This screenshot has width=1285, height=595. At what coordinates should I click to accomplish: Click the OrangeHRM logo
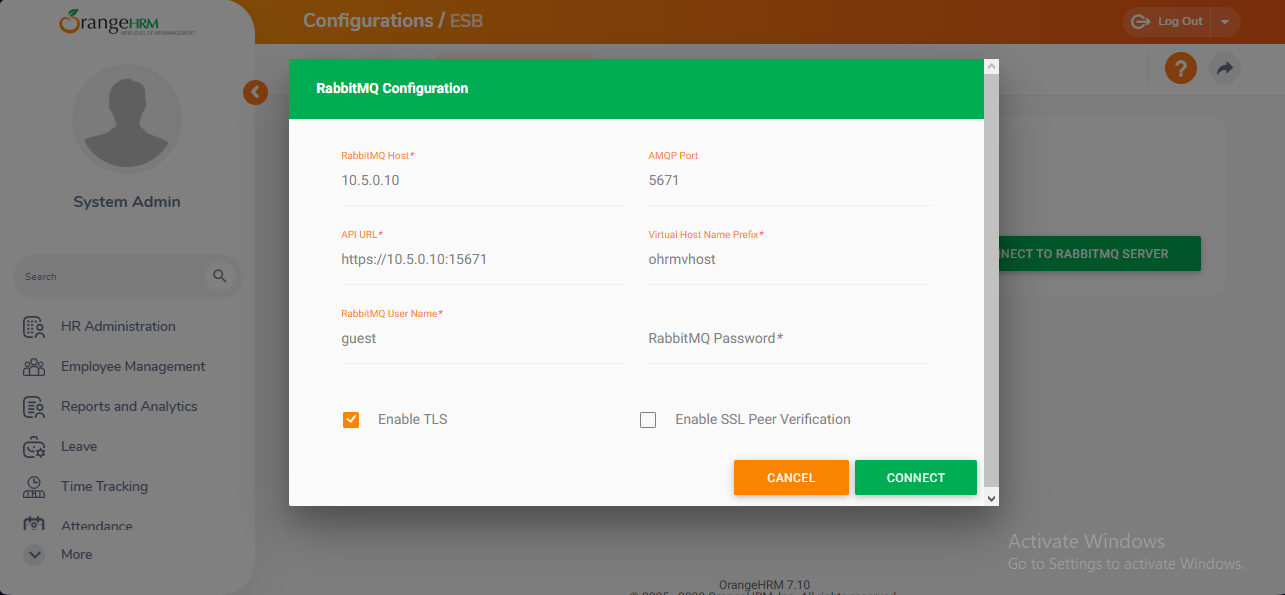coord(127,22)
